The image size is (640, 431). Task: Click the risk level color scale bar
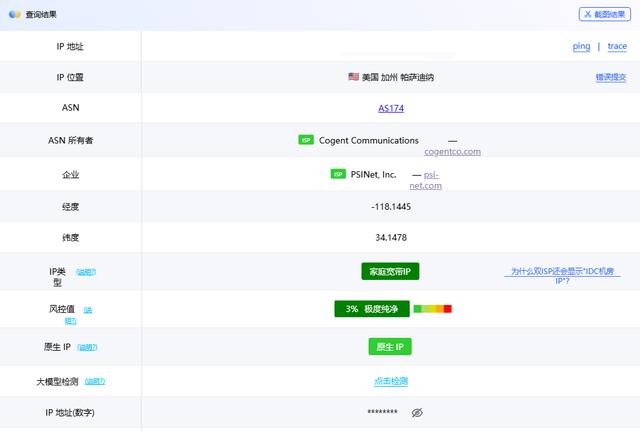[x=432, y=309]
